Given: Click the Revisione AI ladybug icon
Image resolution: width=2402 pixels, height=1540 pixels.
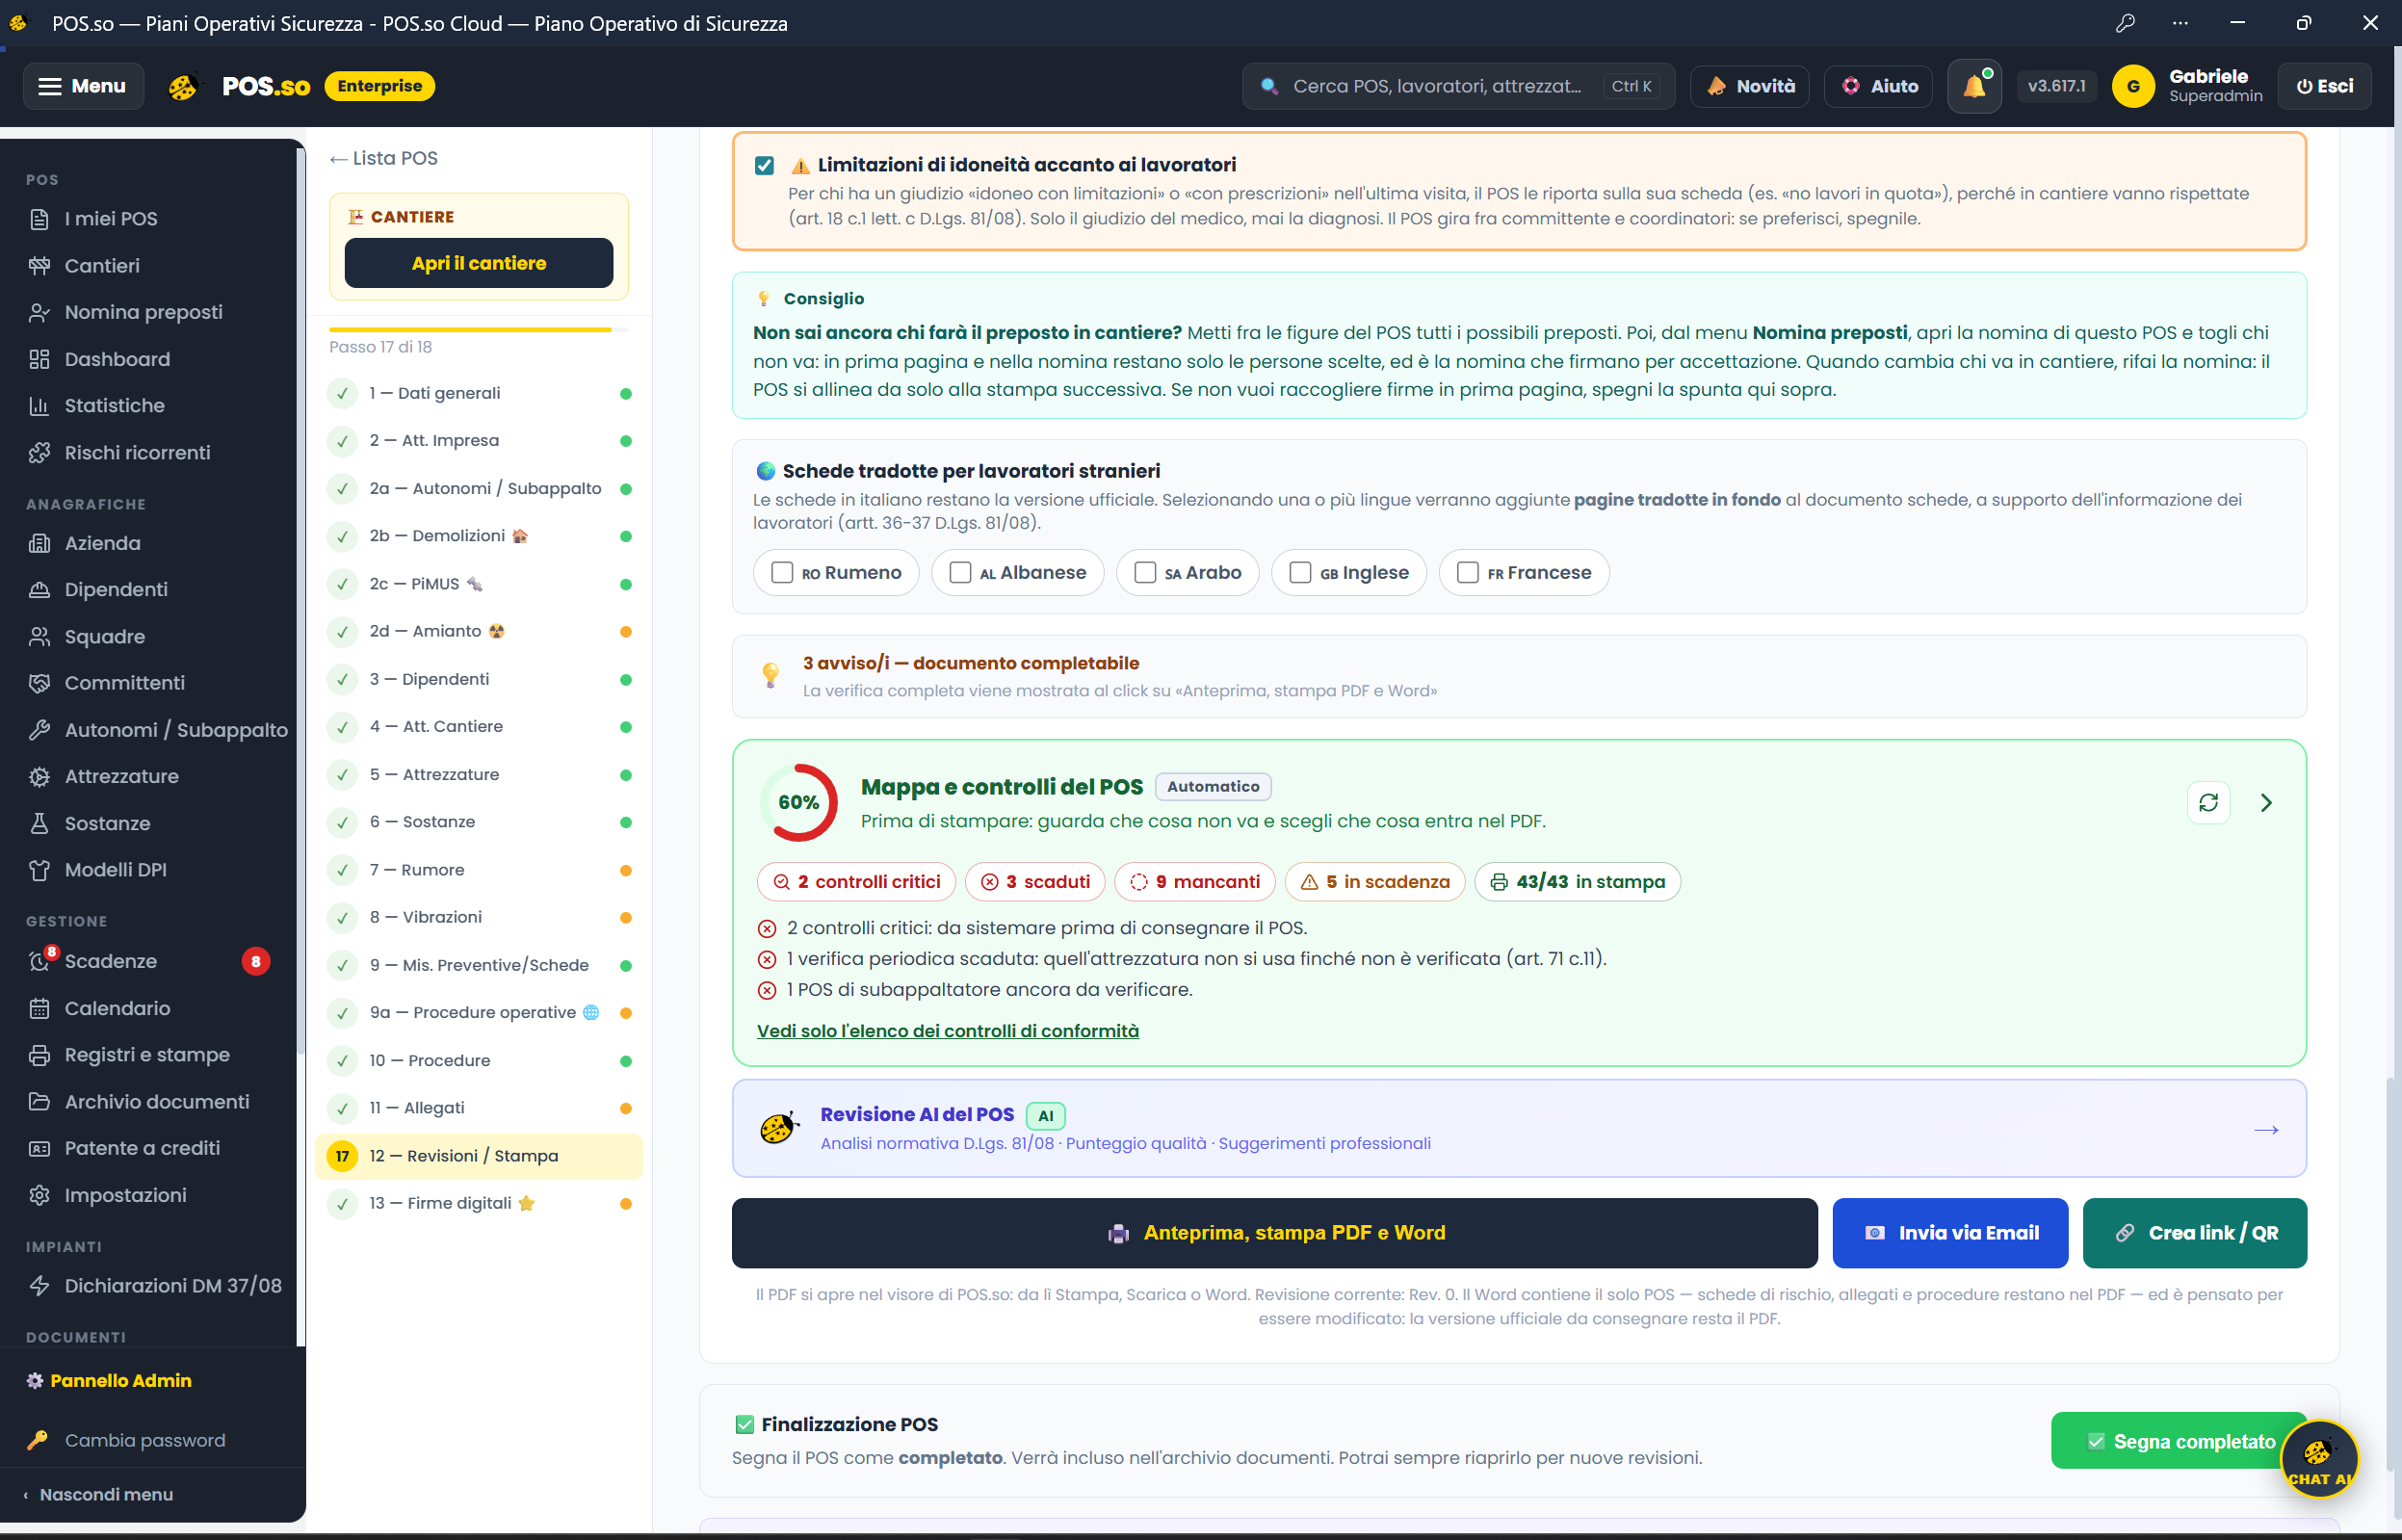Looking at the screenshot, I should [779, 1128].
